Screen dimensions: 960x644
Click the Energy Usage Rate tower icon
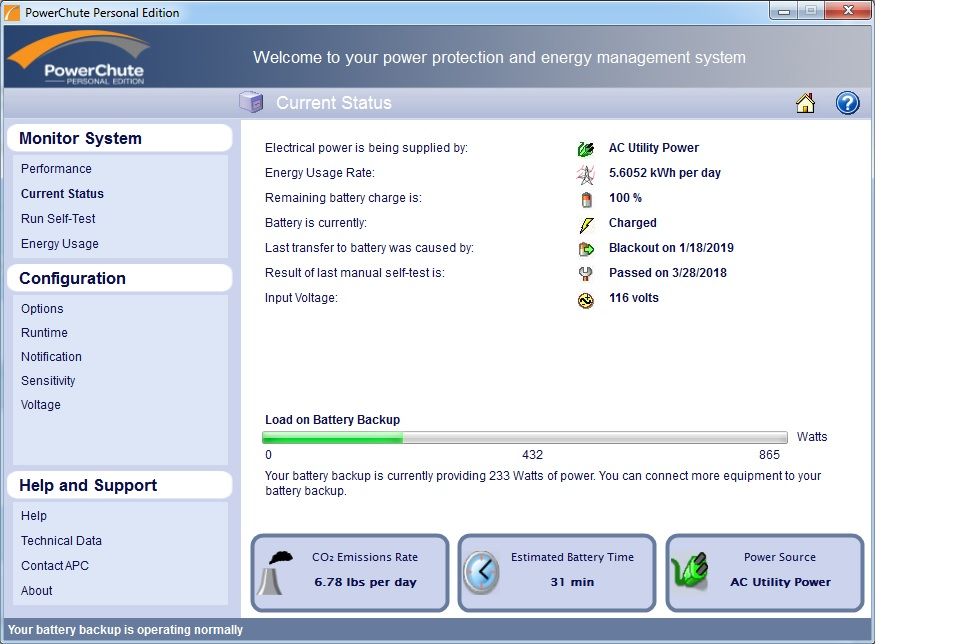586,174
